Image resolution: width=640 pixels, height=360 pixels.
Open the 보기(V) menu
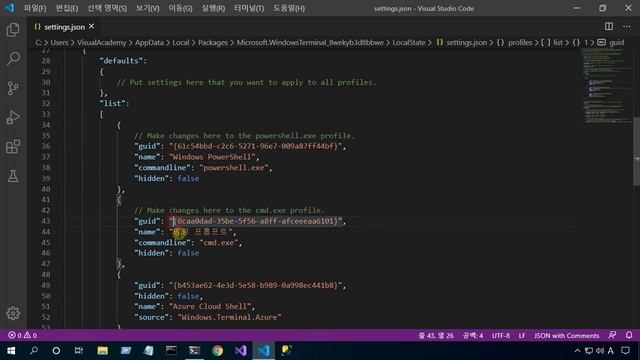click(147, 8)
